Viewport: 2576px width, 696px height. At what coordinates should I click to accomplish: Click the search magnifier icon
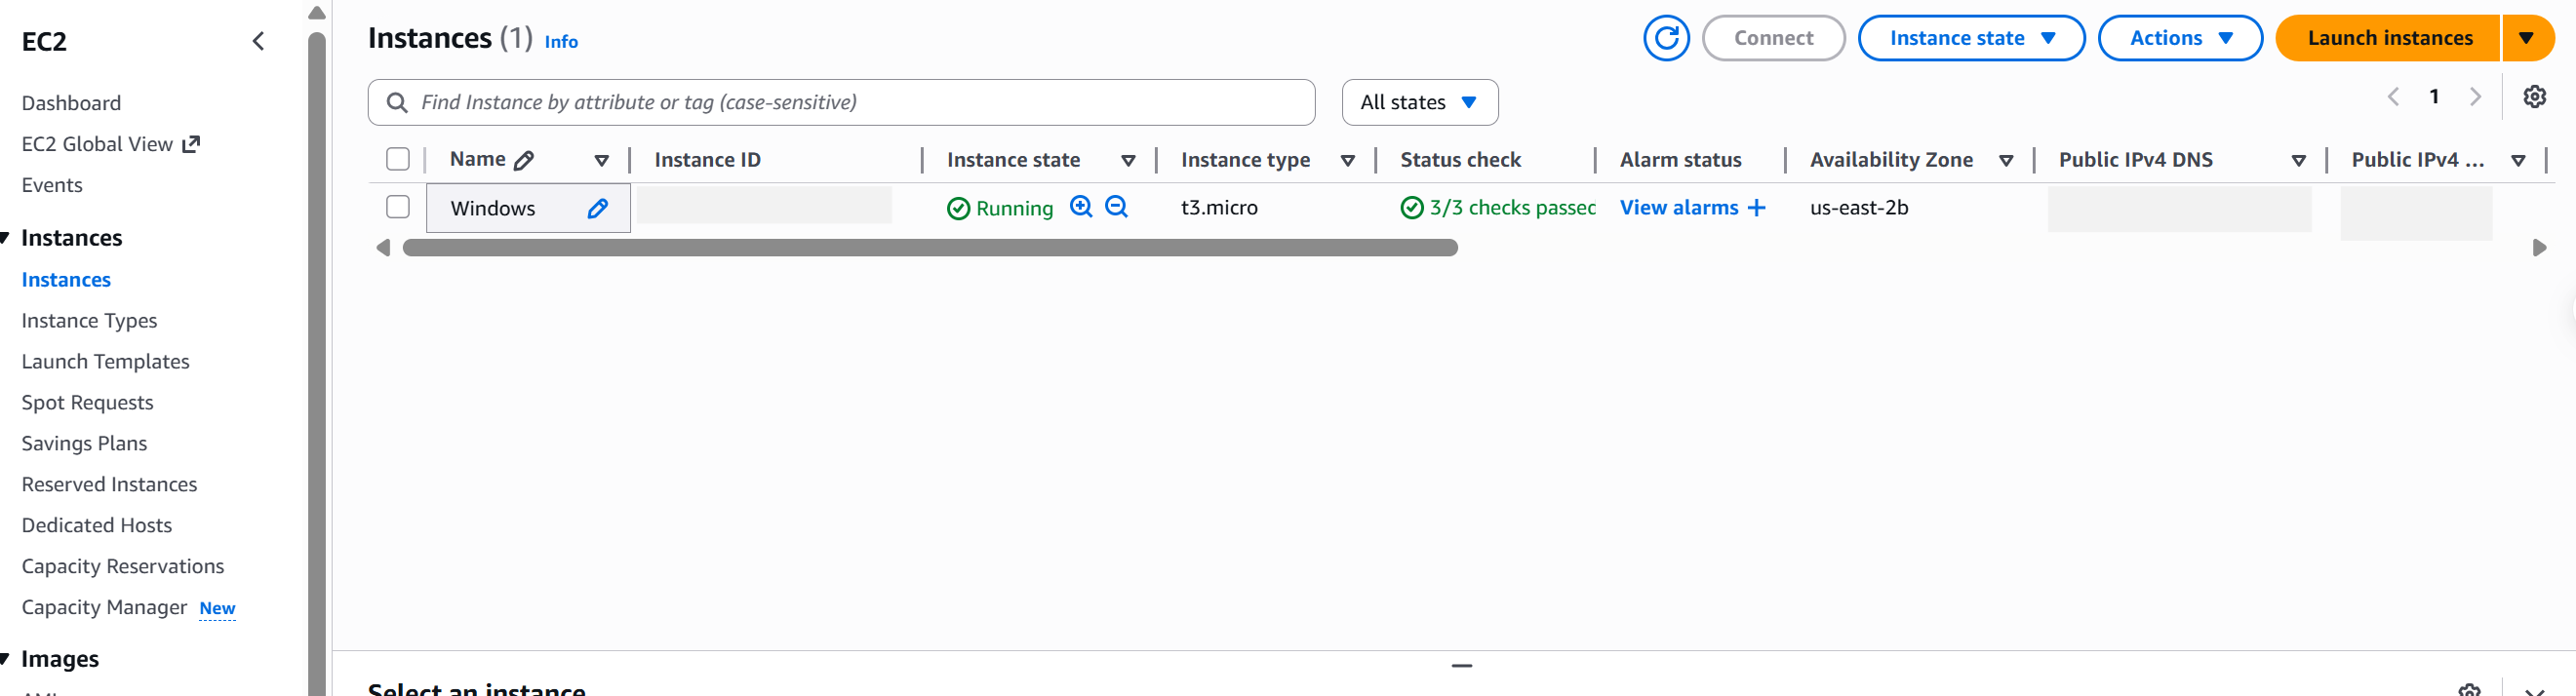coord(396,103)
